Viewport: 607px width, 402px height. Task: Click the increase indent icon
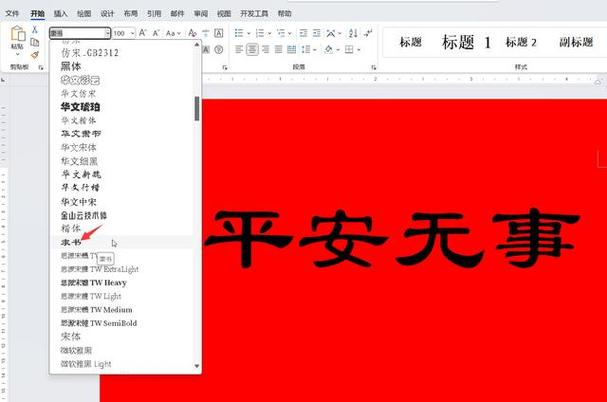pyautogui.click(x=317, y=33)
